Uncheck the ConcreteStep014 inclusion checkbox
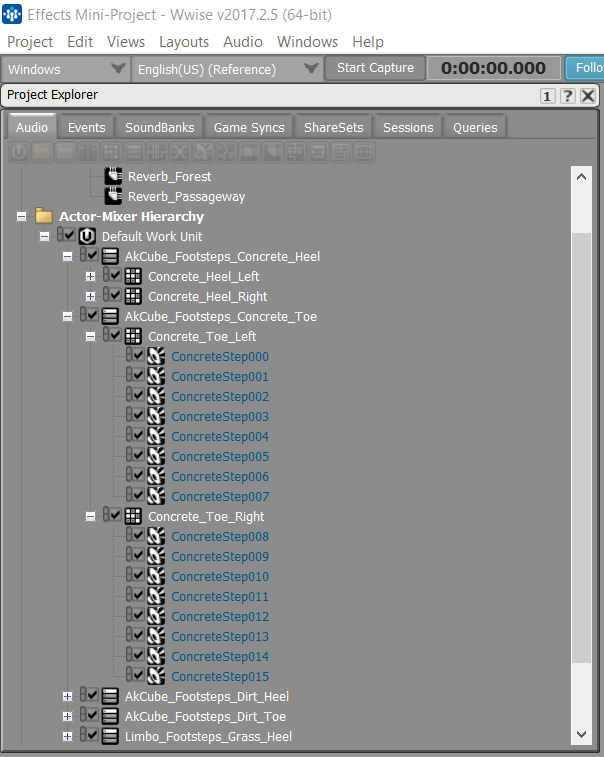 (139, 655)
